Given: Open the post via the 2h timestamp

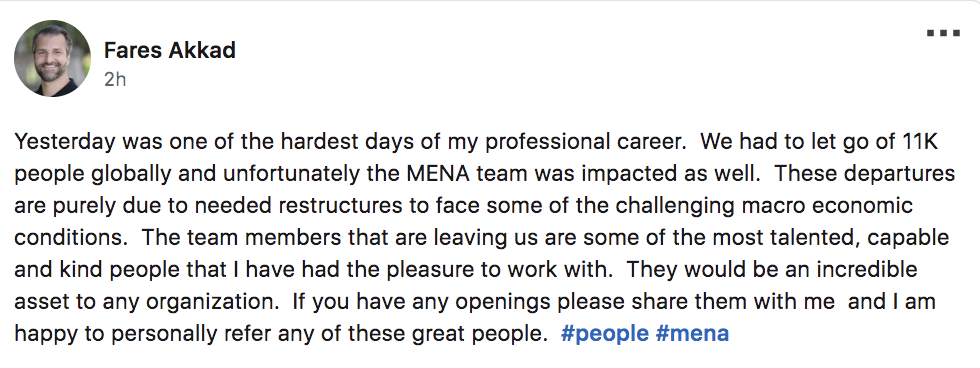Looking at the screenshot, I should [x=115, y=79].
